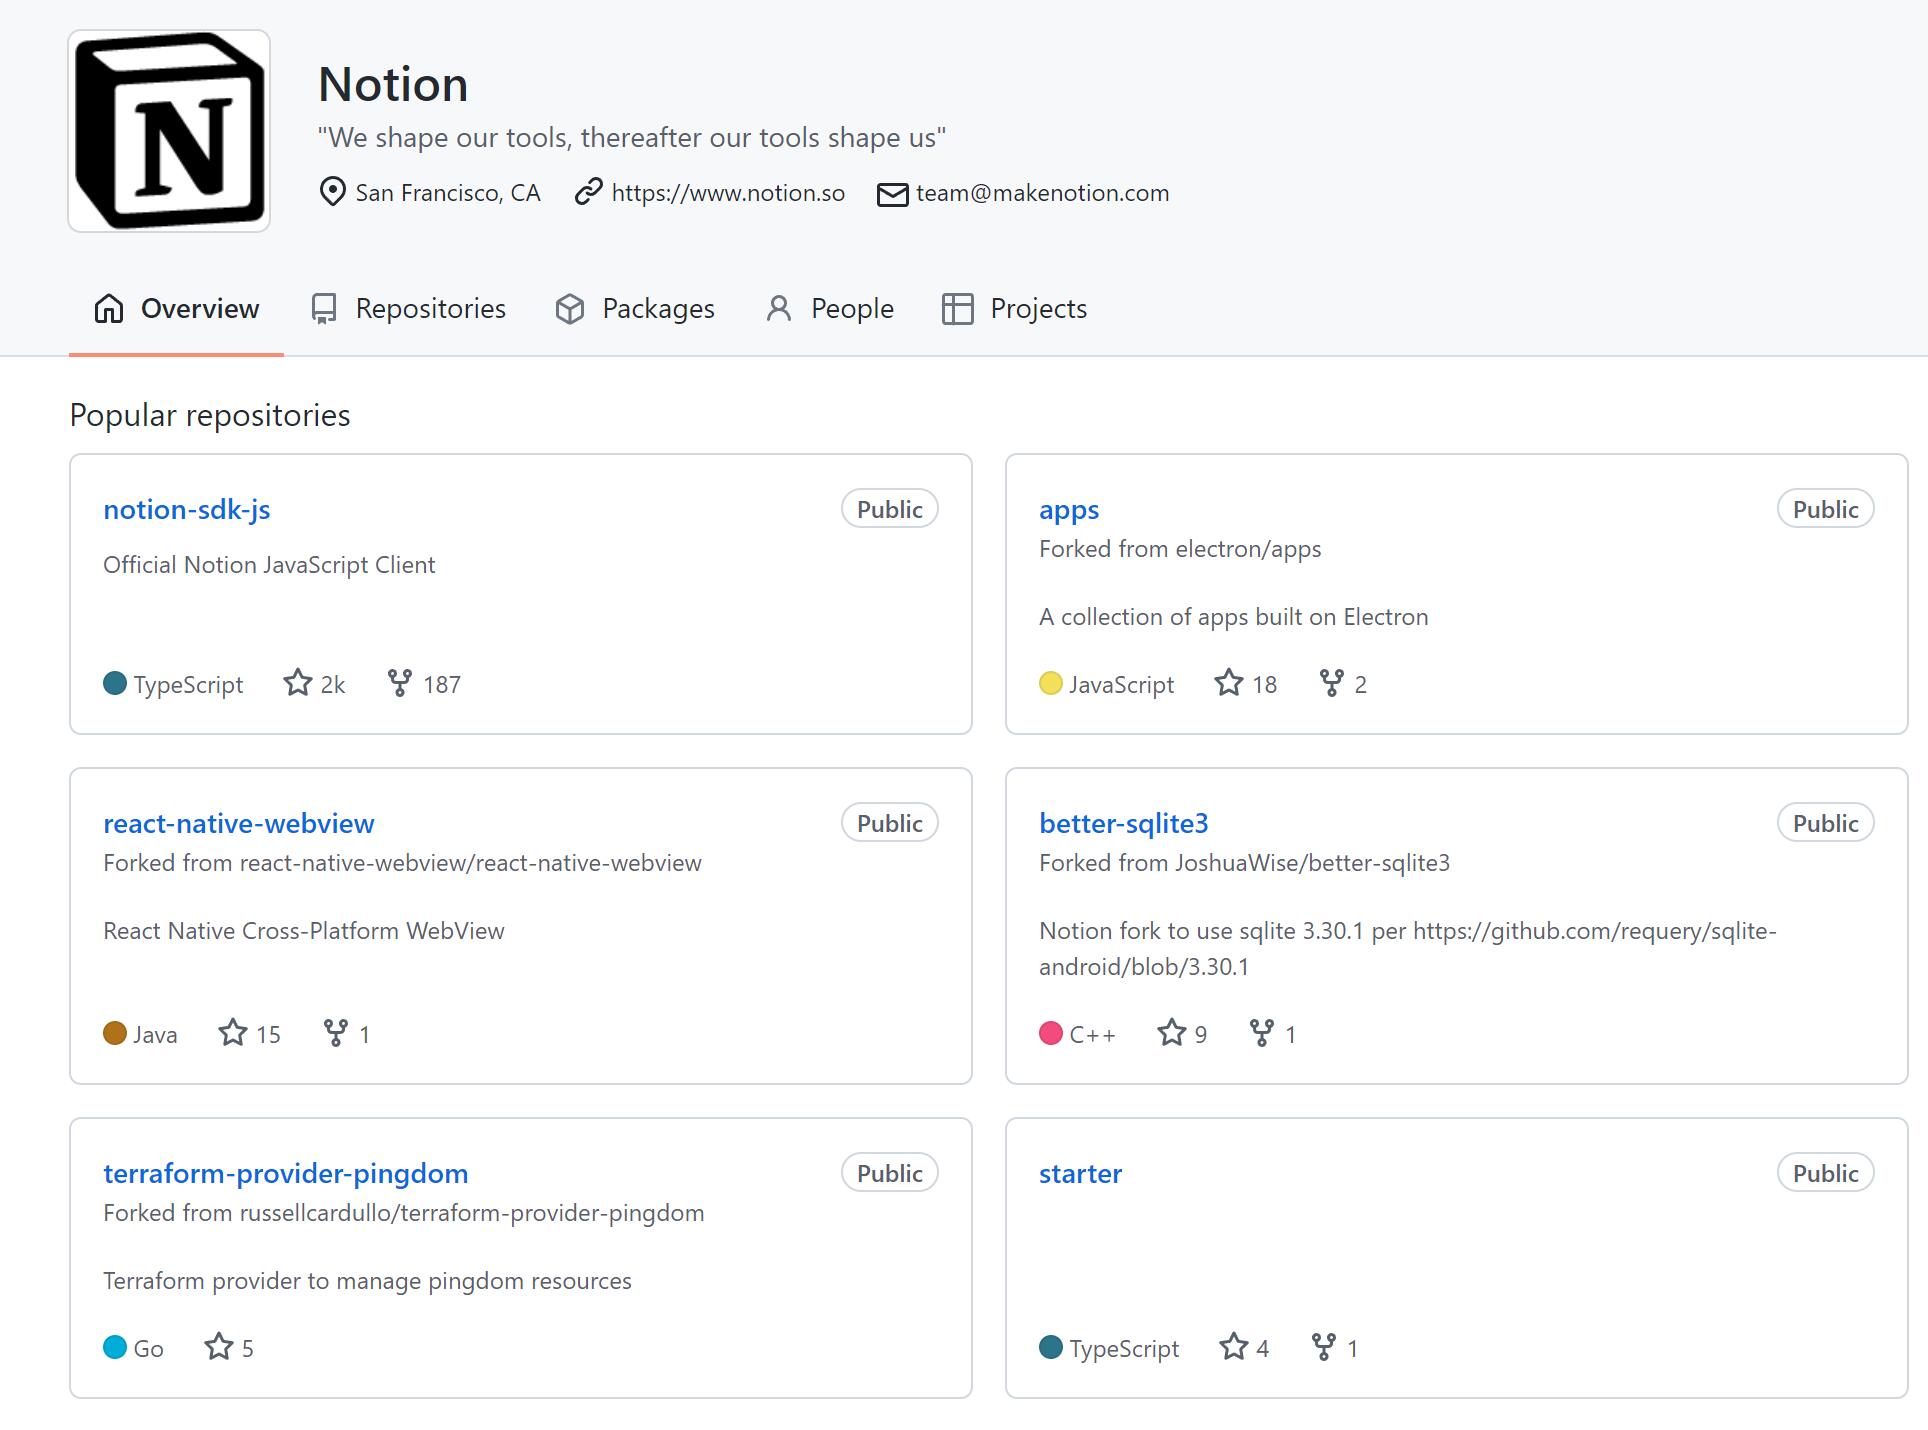Click fork icon on apps repository card
1928x1430 pixels.
tap(1331, 683)
